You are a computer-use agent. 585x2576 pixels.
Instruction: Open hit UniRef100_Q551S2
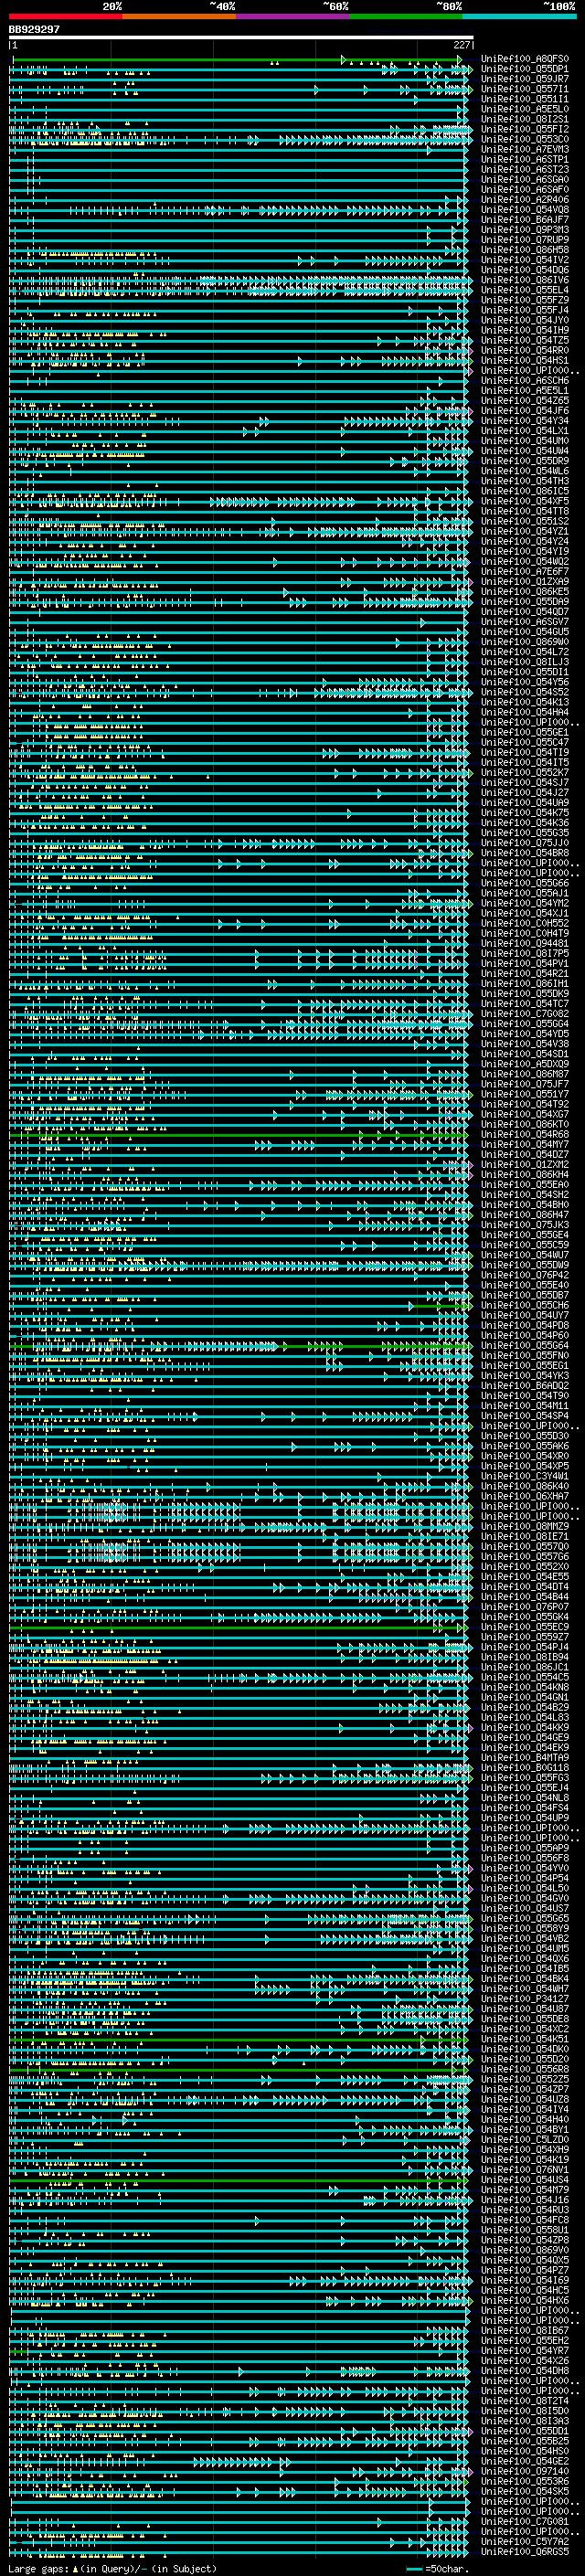coord(524,521)
